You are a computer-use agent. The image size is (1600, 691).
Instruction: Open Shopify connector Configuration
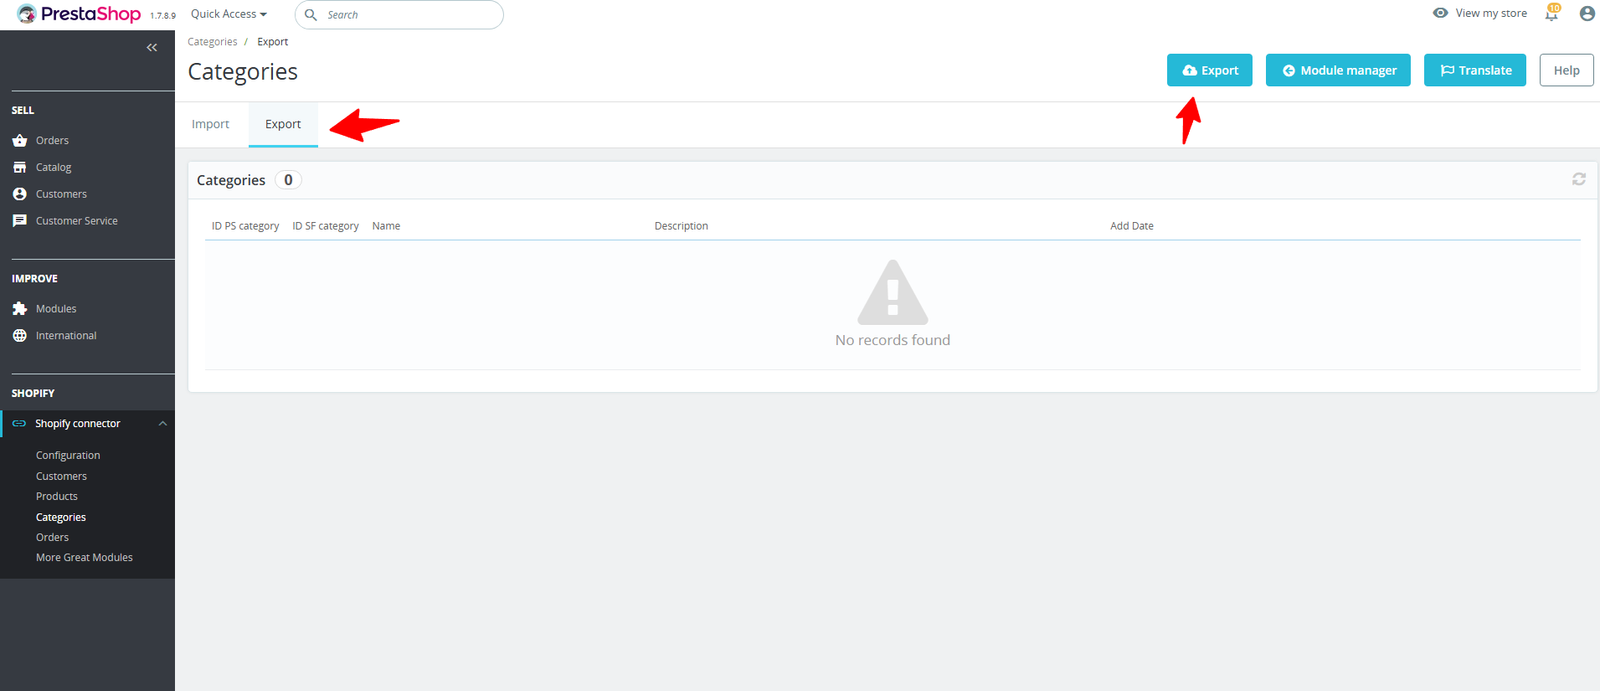click(68, 456)
